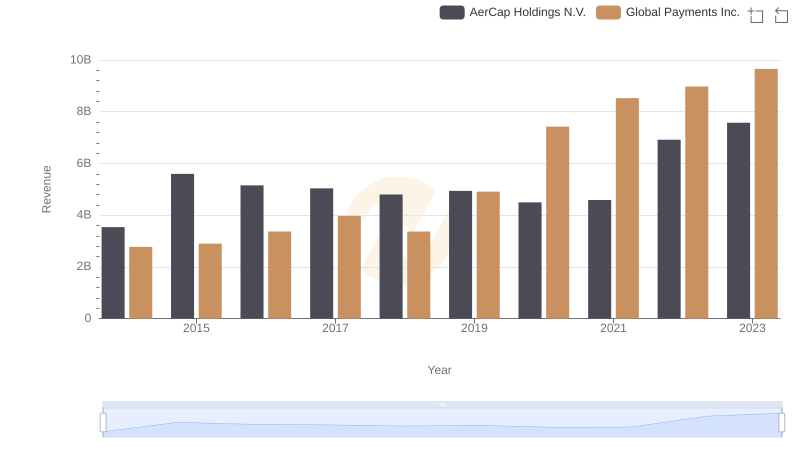Click the 2020 AerCap dark bar
This screenshot has width=800, height=461.
click(x=530, y=261)
